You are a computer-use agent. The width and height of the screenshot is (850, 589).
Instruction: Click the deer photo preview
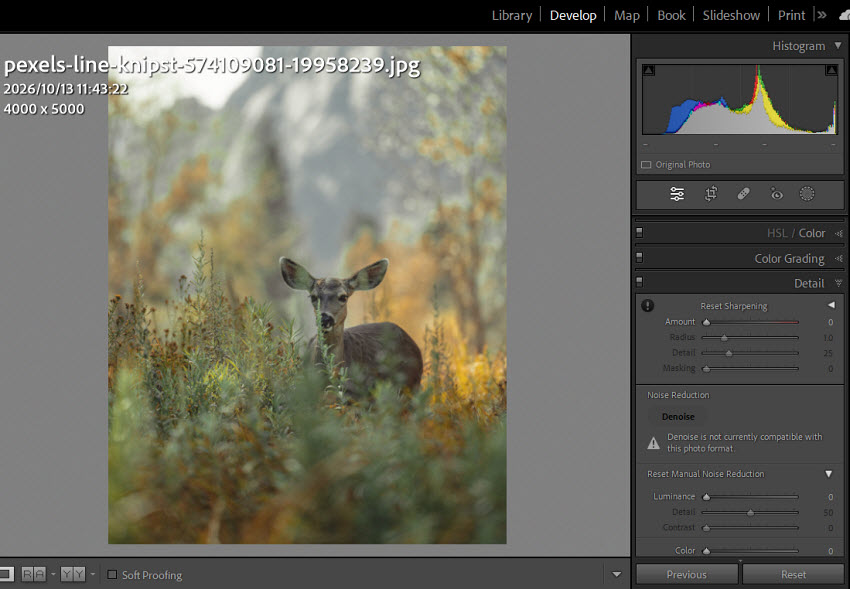(x=307, y=295)
